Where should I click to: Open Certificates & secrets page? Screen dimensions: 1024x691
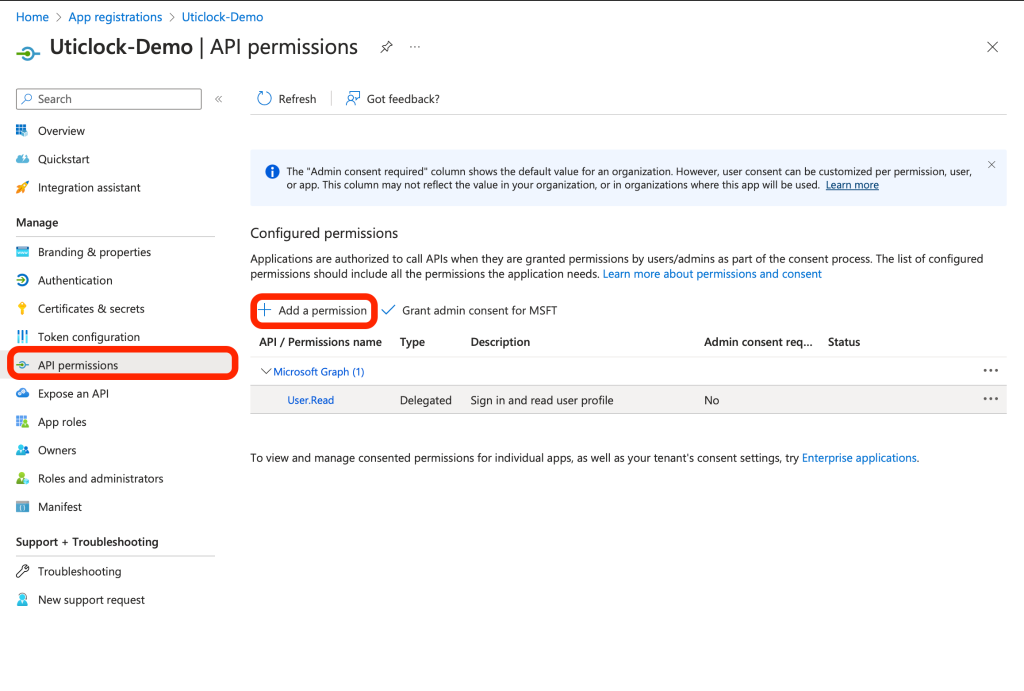tap(91, 308)
